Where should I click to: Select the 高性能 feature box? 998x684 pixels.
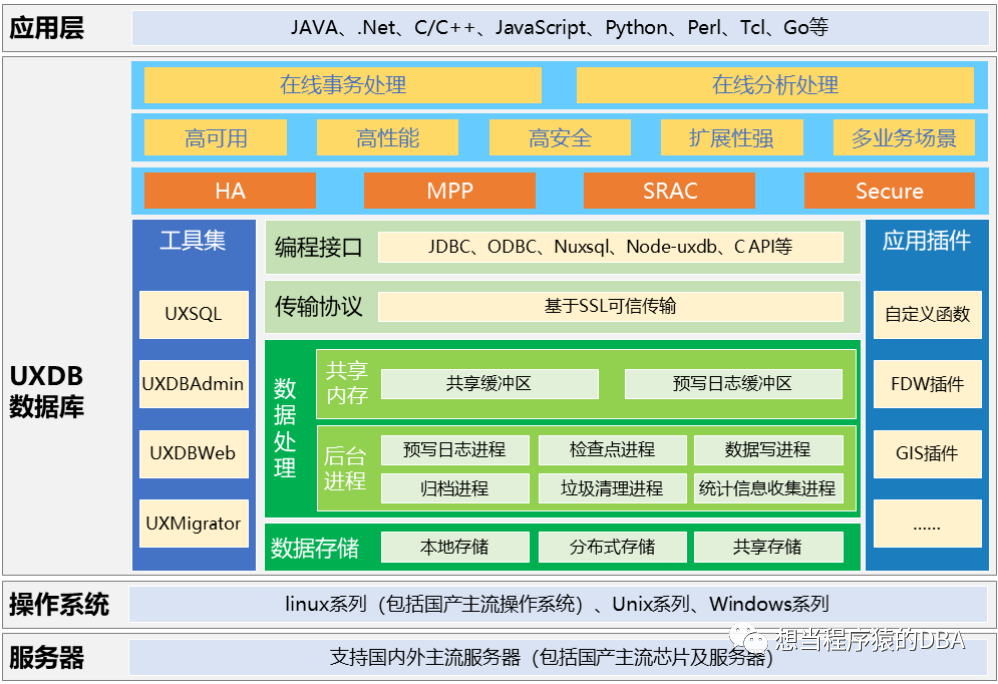[387, 137]
